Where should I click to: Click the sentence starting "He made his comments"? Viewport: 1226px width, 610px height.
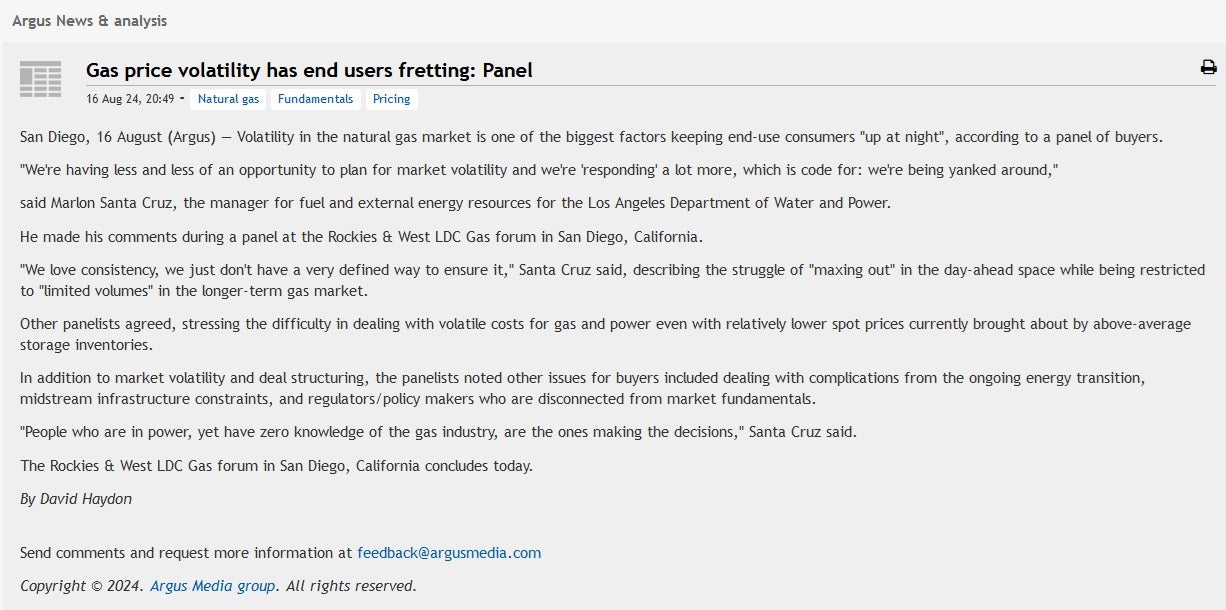[x=361, y=237]
